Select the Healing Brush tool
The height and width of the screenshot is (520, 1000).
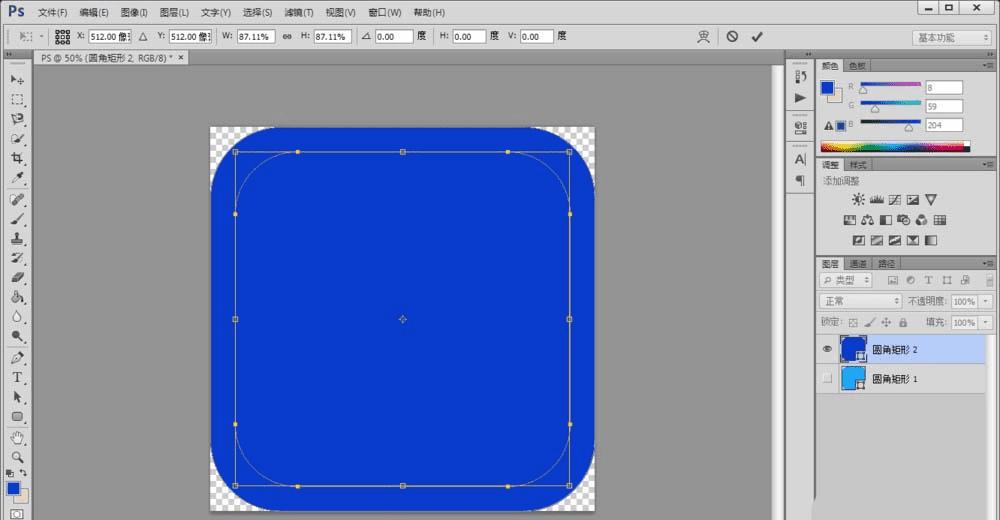pos(17,200)
